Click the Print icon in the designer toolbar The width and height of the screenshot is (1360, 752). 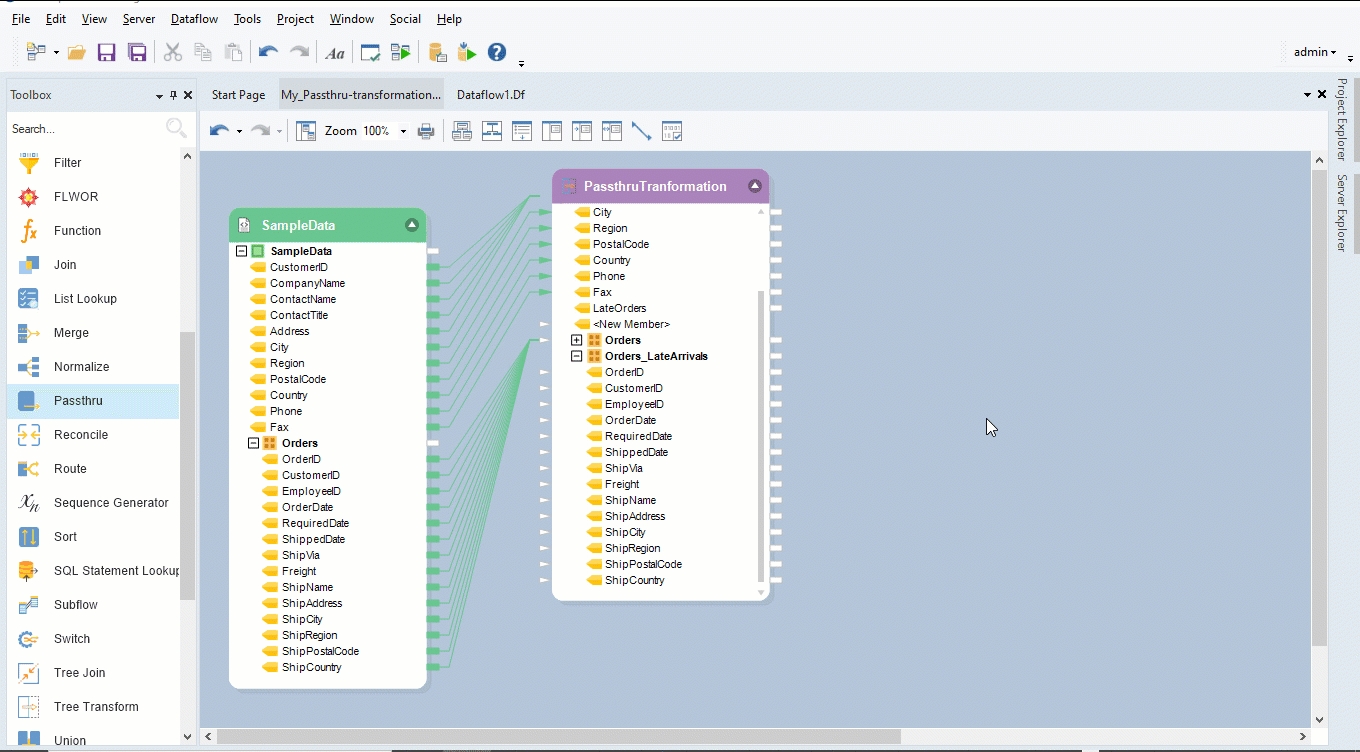426,131
